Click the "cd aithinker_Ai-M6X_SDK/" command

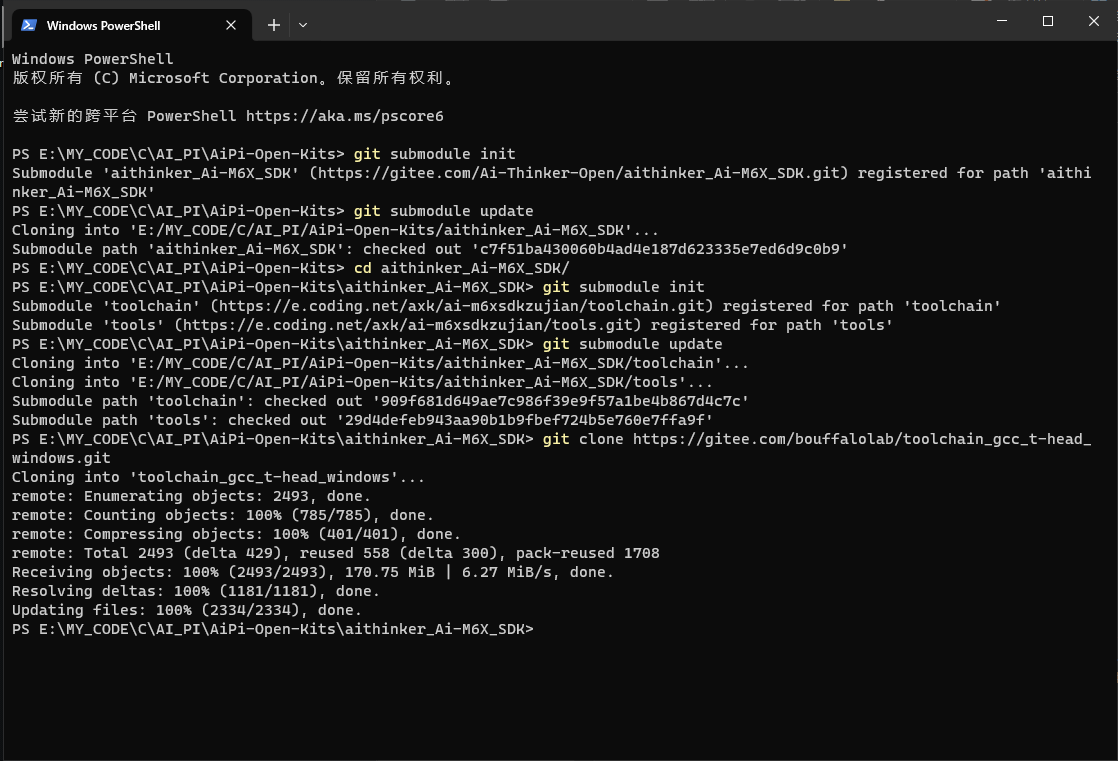[461, 268]
